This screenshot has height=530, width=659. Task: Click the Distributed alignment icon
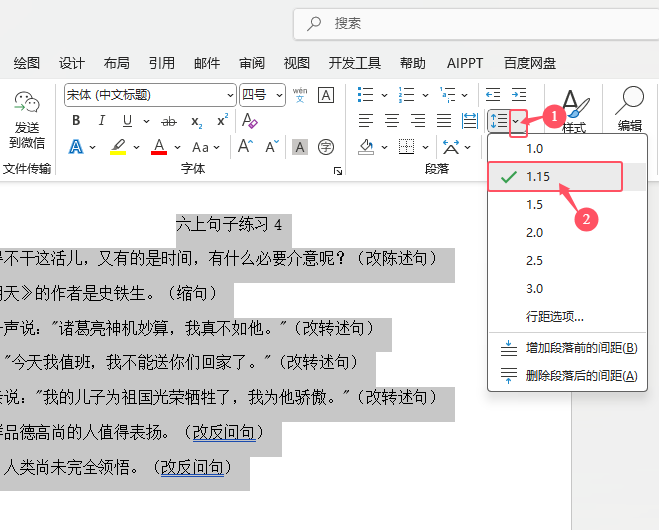pyautogui.click(x=470, y=121)
